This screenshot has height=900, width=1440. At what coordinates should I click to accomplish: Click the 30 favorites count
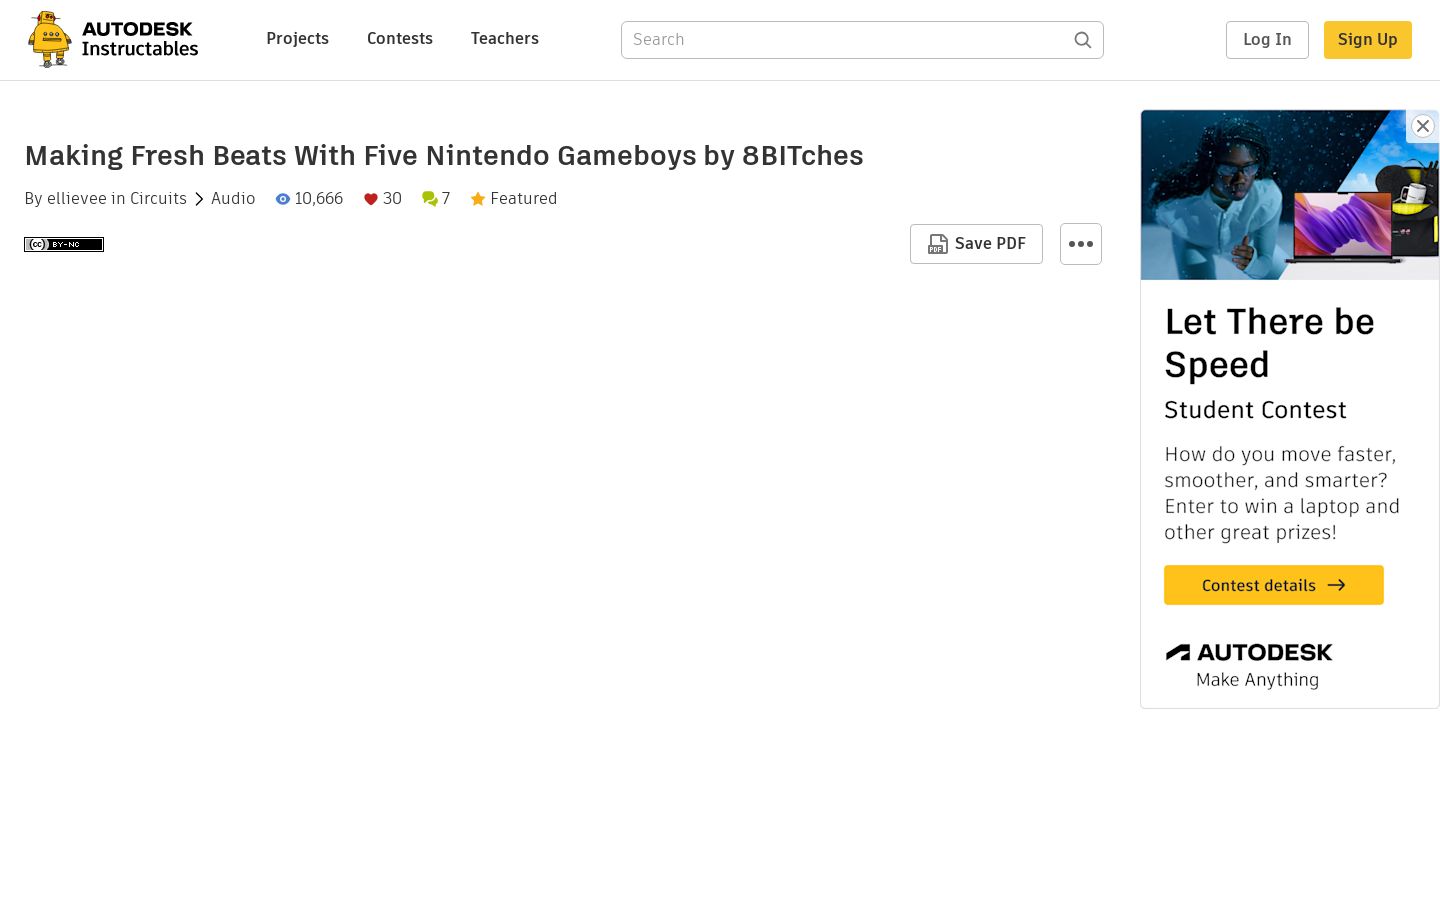(392, 199)
